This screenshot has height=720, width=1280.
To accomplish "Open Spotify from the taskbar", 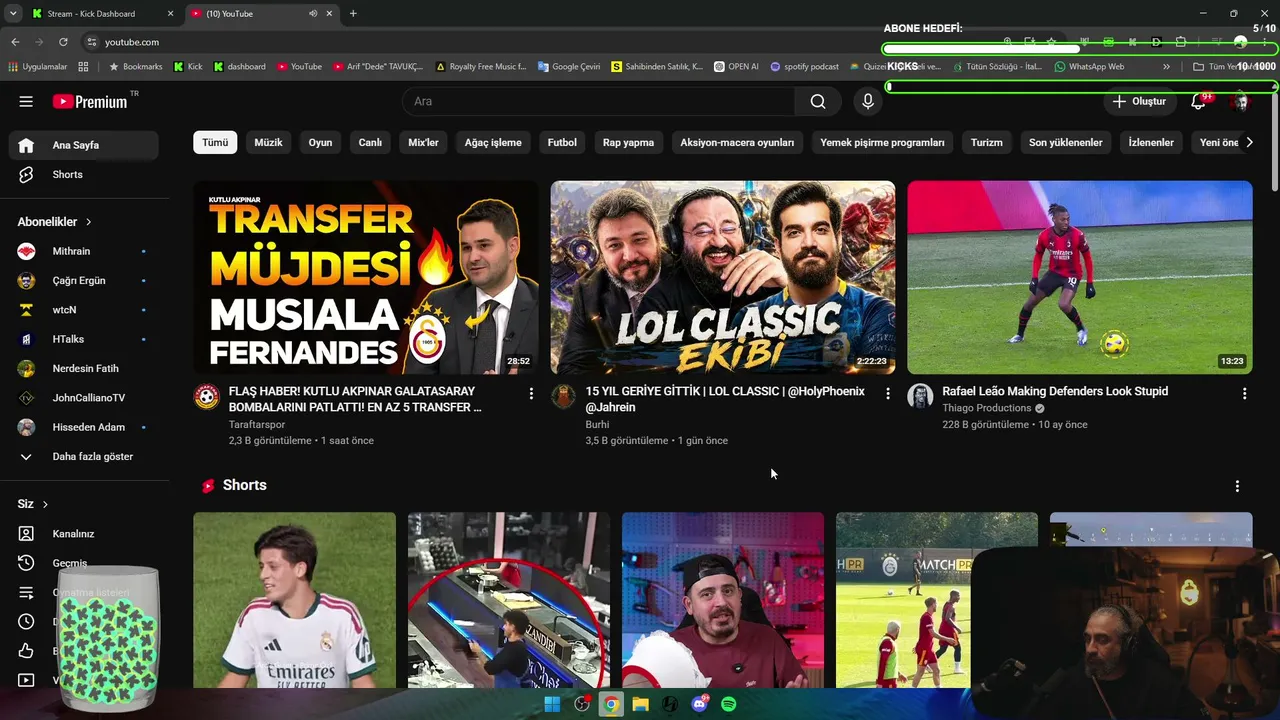I will 729,704.
